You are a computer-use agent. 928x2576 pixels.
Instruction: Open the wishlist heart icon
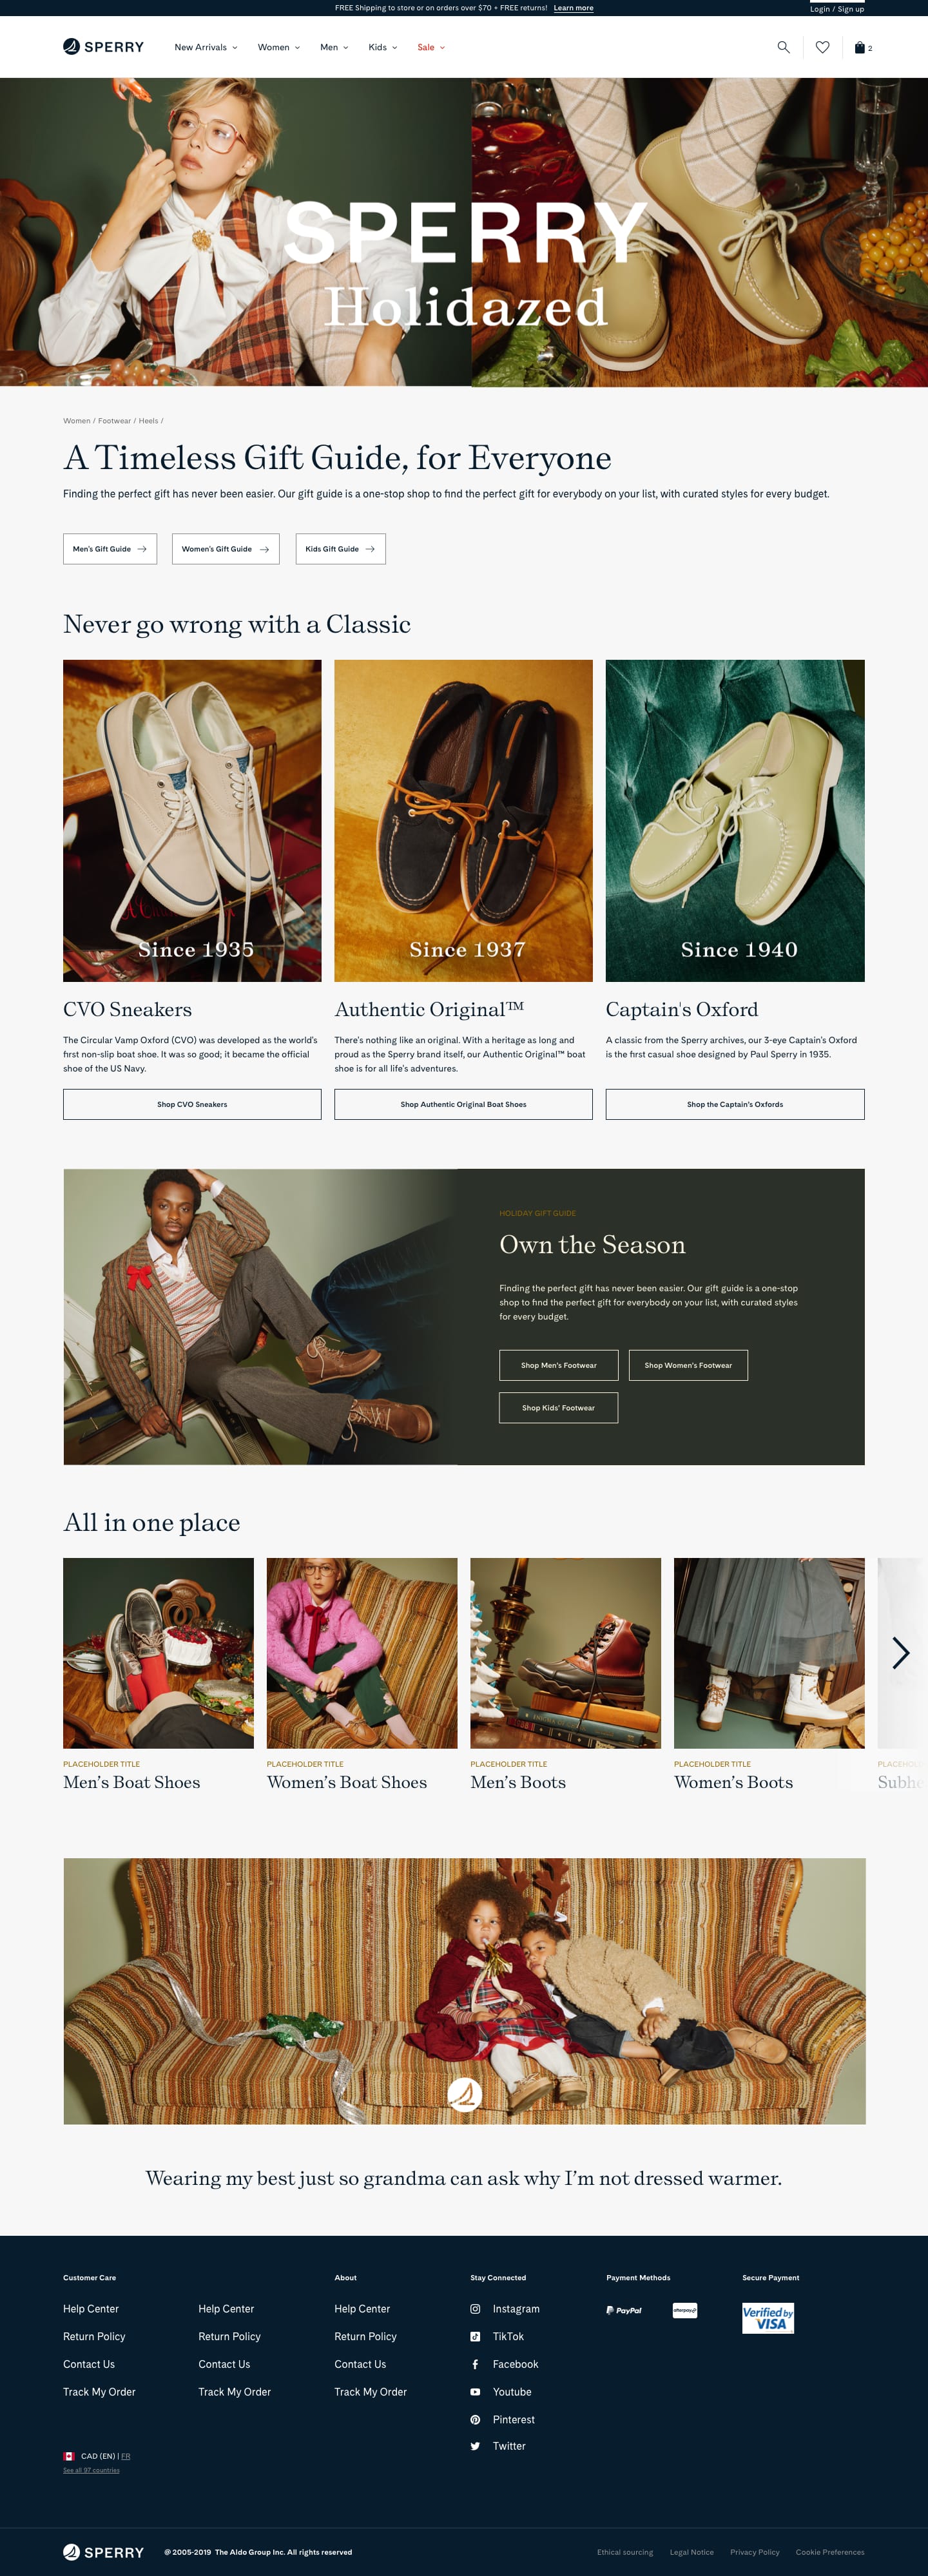click(822, 47)
